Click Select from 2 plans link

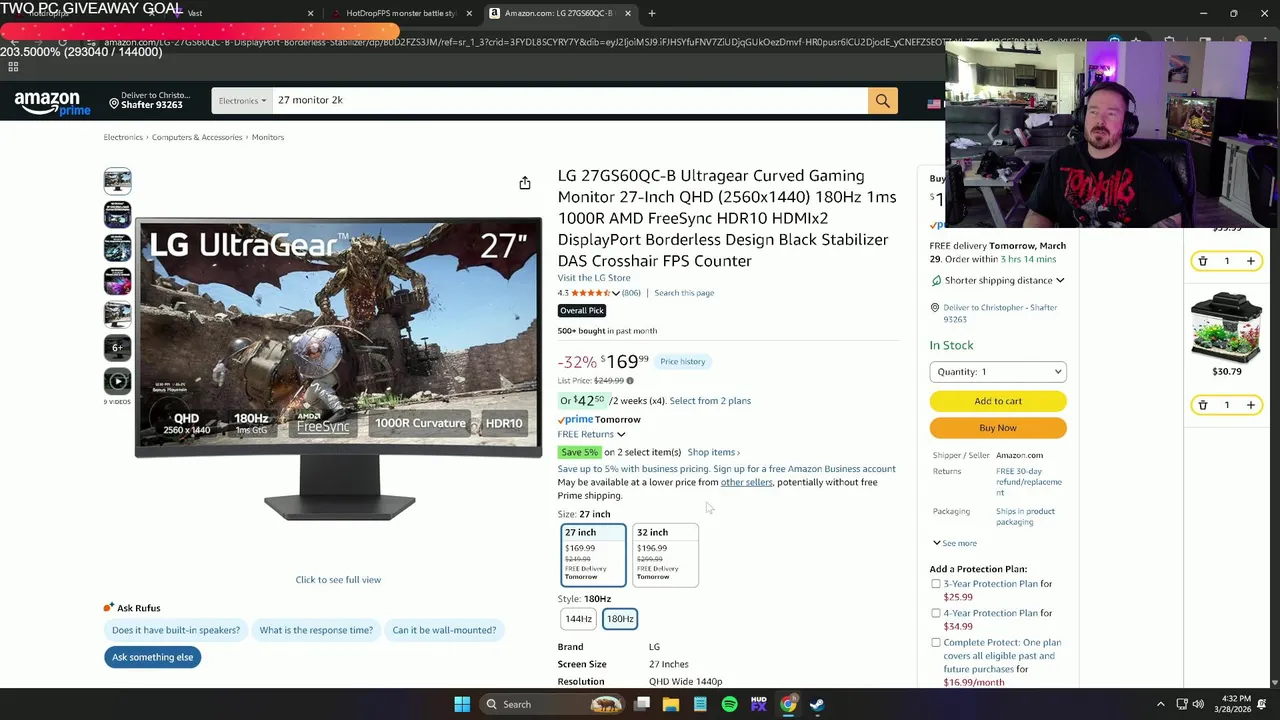[x=710, y=401]
